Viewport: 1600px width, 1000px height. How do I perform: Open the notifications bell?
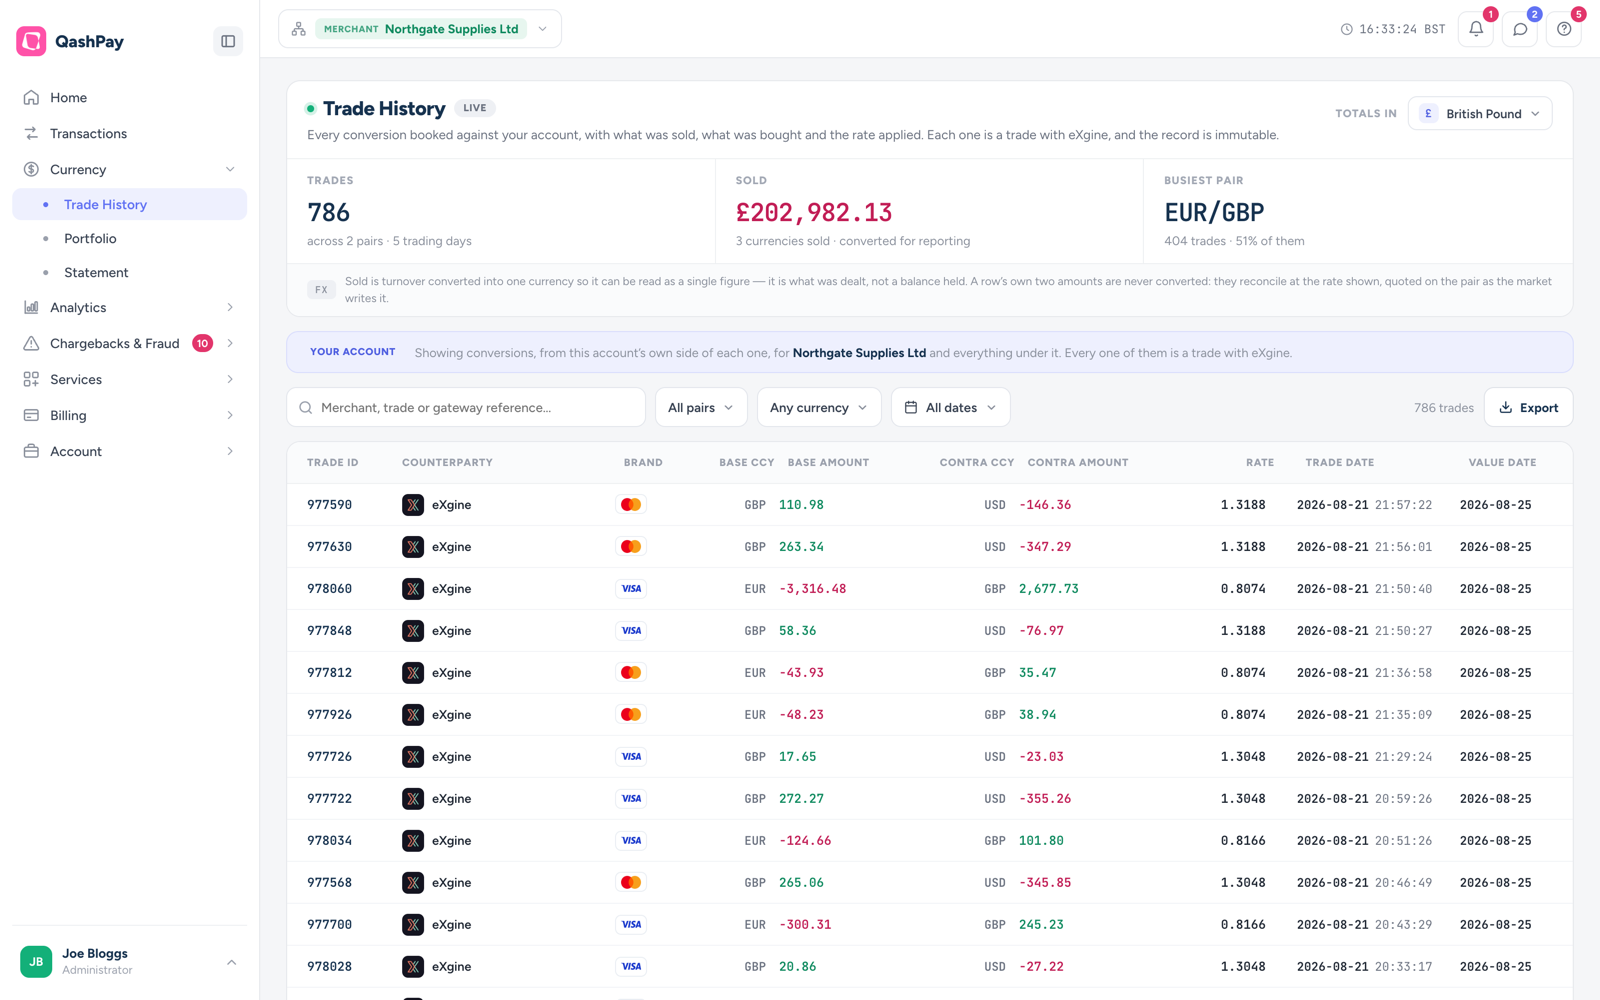[x=1476, y=29]
